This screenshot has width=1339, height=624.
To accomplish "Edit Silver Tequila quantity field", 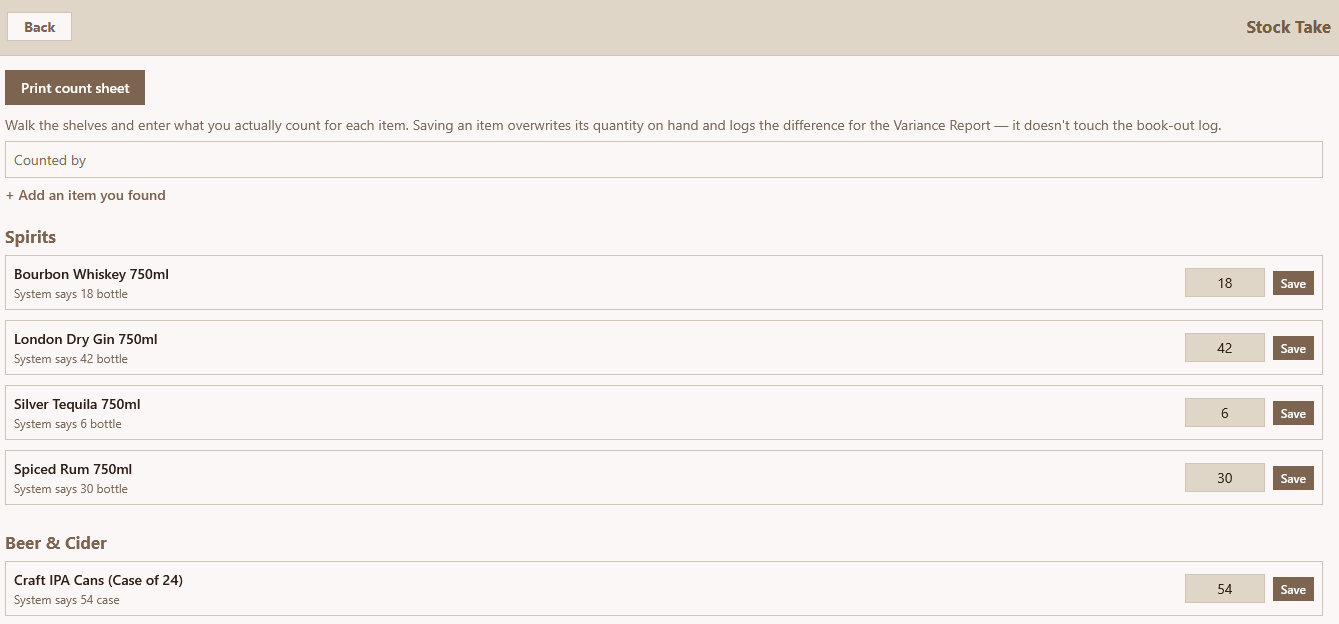I will [x=1225, y=413].
